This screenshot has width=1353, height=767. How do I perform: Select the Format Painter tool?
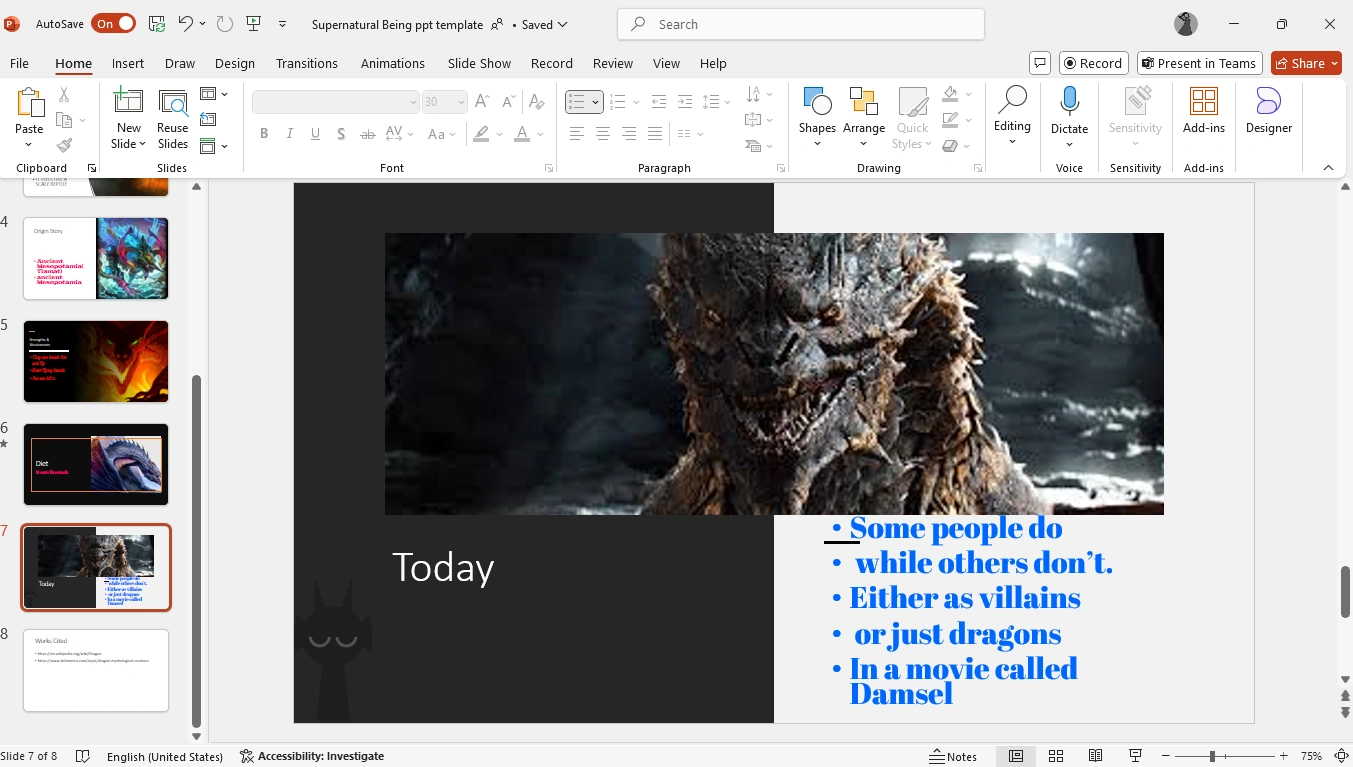point(62,147)
